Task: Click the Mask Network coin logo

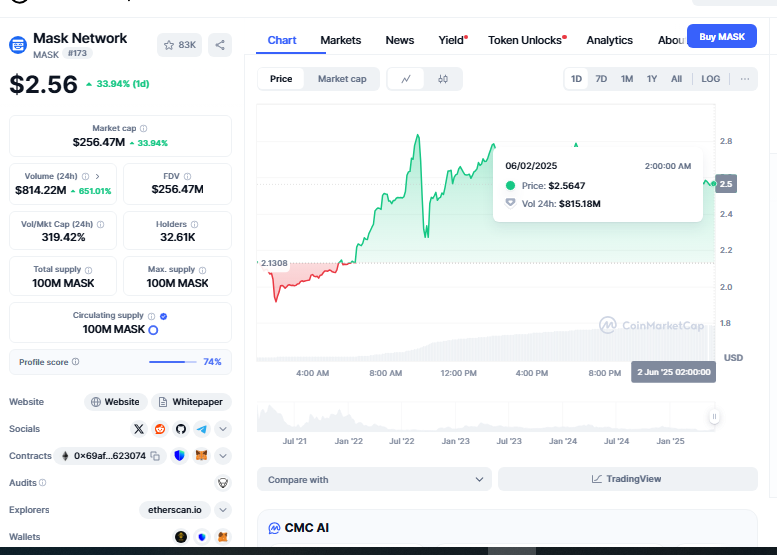Action: click(x=18, y=45)
